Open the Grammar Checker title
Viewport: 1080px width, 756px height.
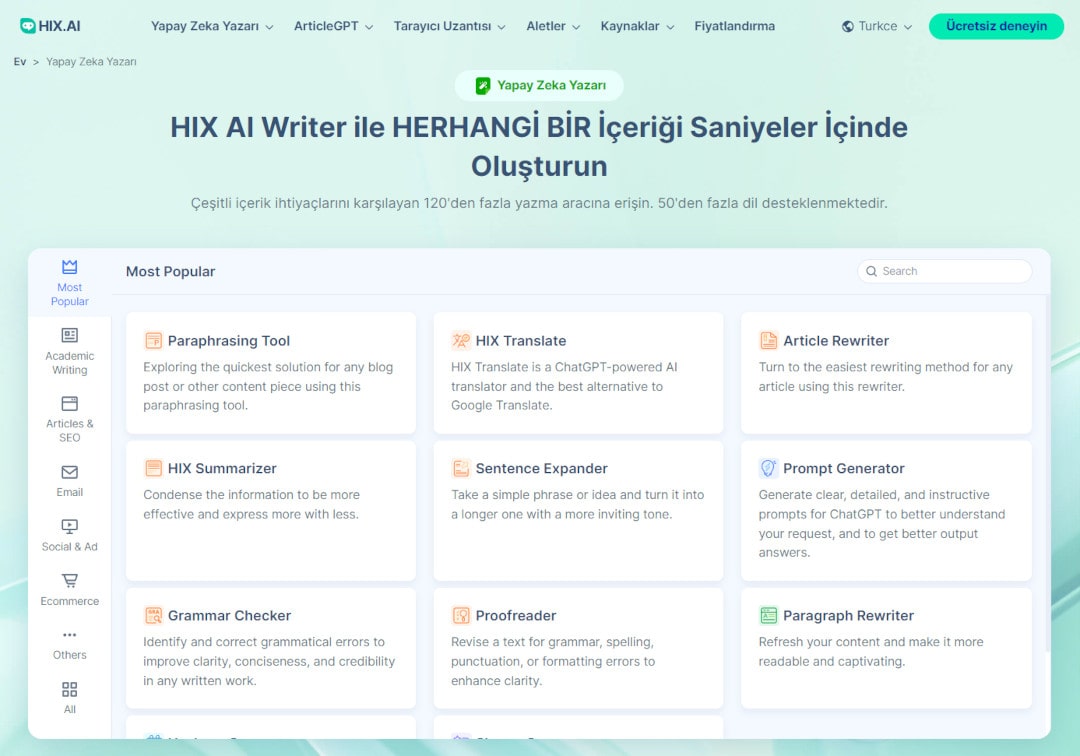[229, 616]
